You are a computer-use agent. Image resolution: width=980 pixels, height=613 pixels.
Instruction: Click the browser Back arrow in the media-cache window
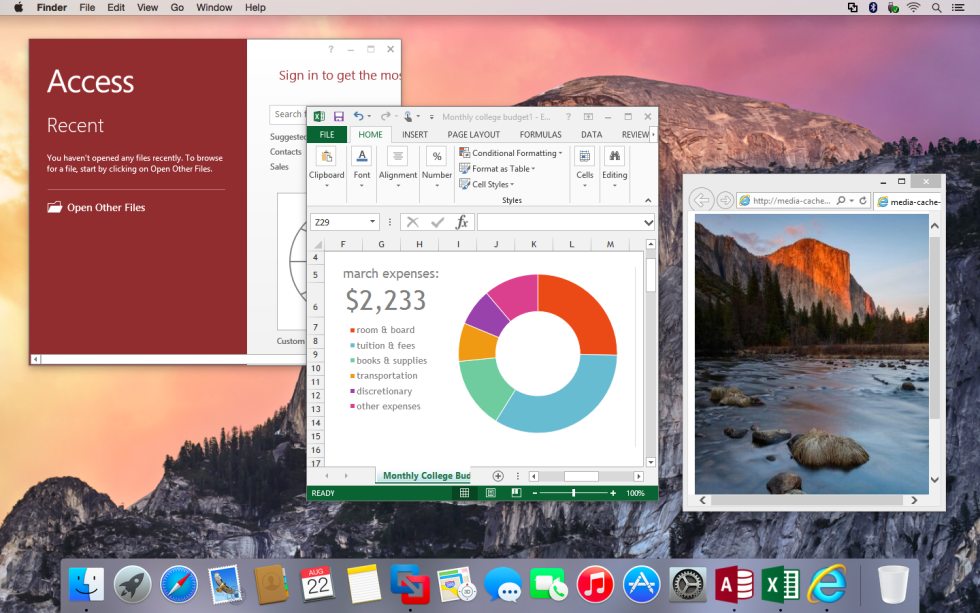[x=701, y=199]
